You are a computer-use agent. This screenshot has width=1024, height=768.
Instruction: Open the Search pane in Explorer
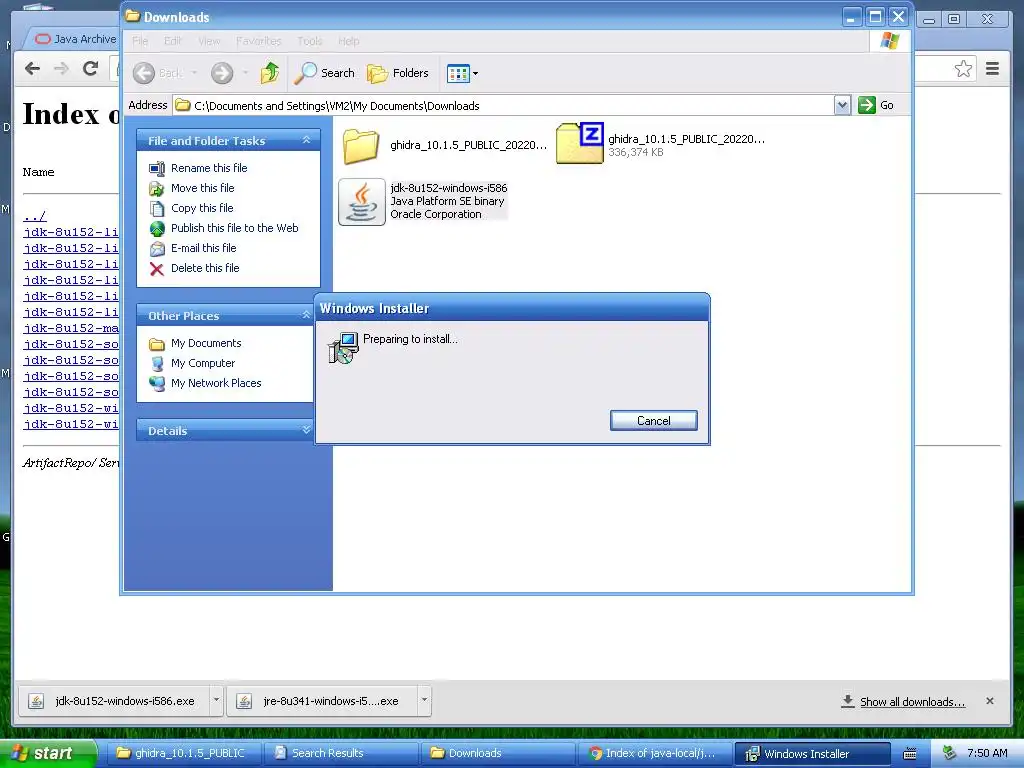coord(324,73)
